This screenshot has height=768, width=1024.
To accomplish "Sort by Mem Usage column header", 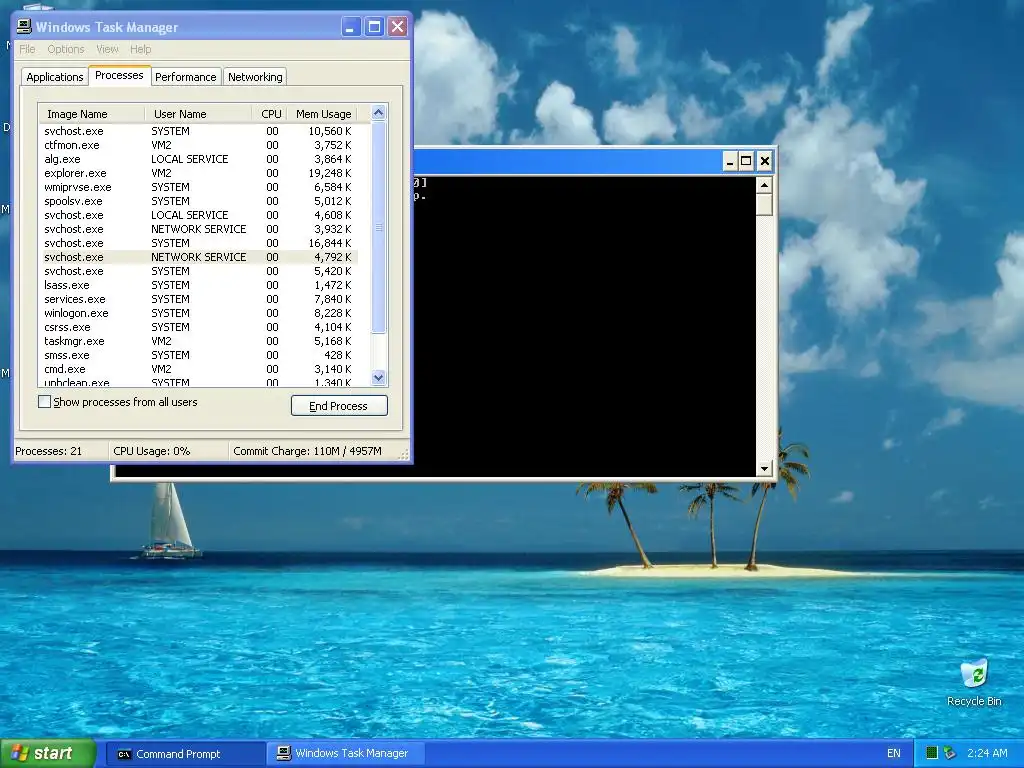I will [323, 114].
